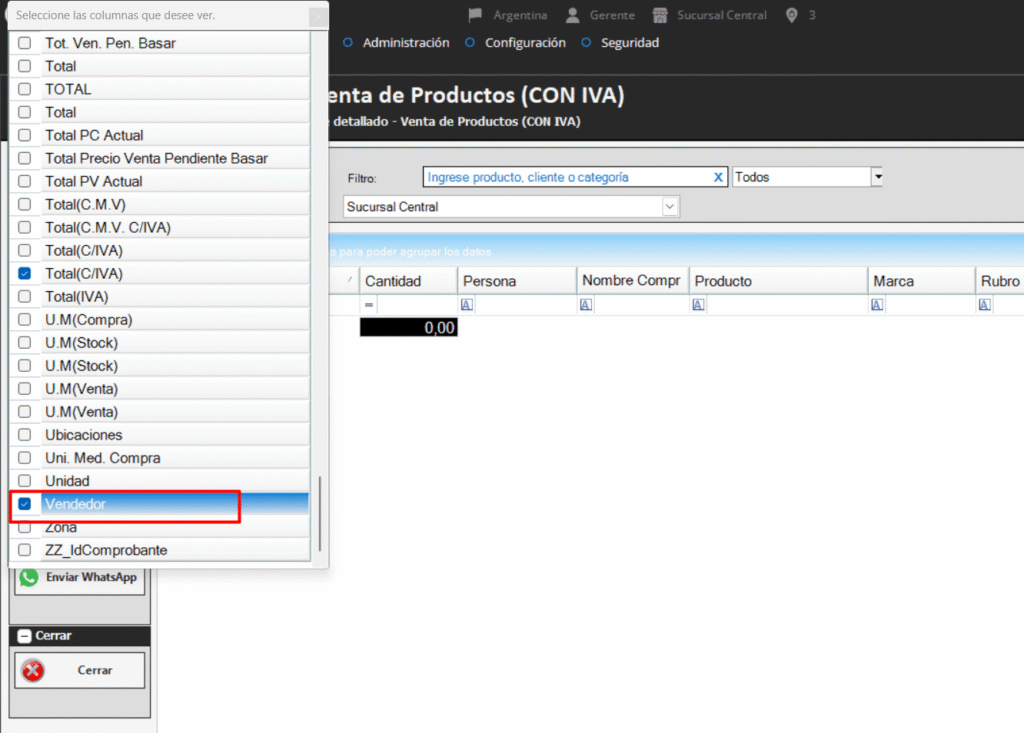
Task: Click the Argentina flag icon
Action: [x=475, y=15]
